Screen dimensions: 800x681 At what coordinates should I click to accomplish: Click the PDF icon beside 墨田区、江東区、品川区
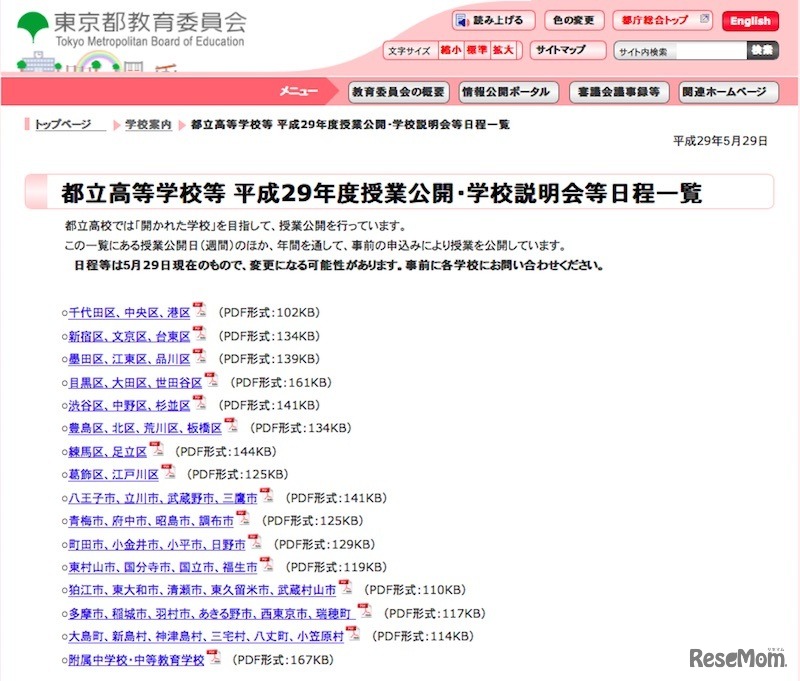(199, 356)
